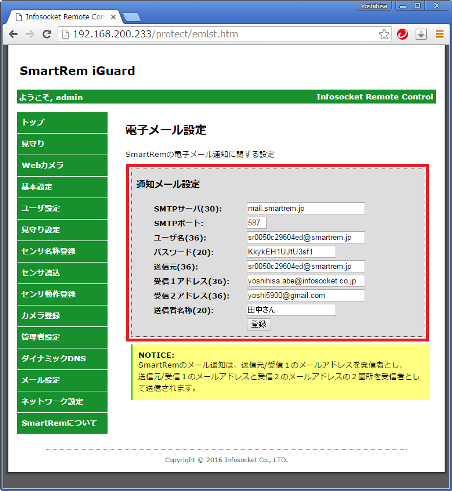The height and width of the screenshot is (491, 452).
Task: Open the センサ動作登録 menu item
Action: coord(62,294)
